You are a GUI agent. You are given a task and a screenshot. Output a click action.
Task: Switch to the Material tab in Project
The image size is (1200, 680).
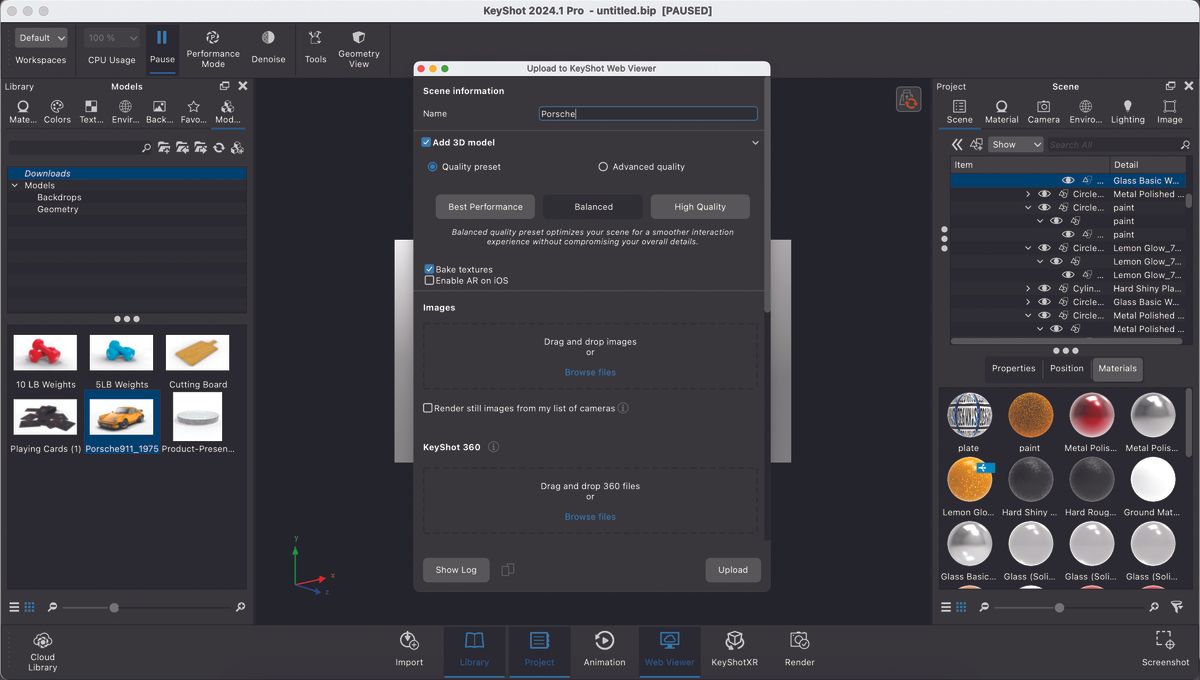click(x=1001, y=112)
